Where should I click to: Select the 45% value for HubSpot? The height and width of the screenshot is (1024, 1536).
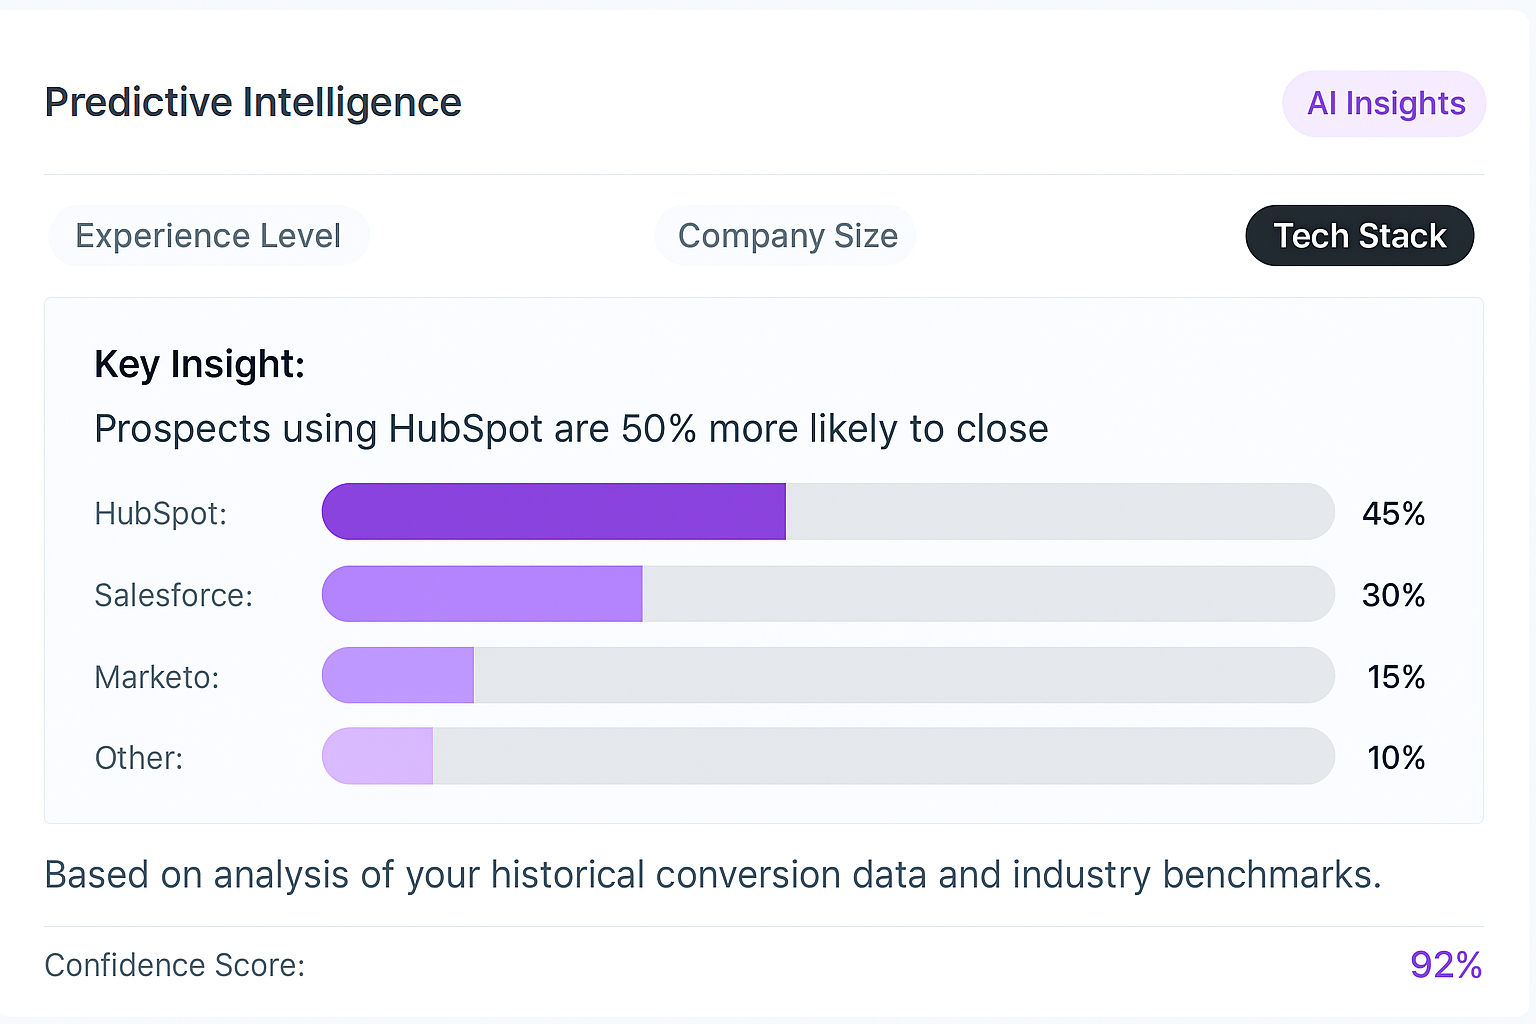[x=1394, y=513]
